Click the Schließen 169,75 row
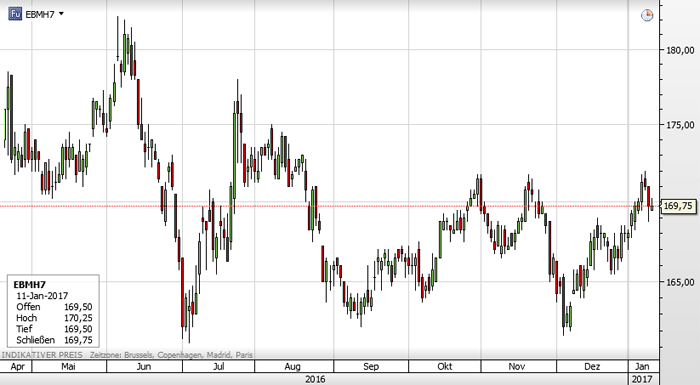The image size is (700, 385). click(54, 340)
